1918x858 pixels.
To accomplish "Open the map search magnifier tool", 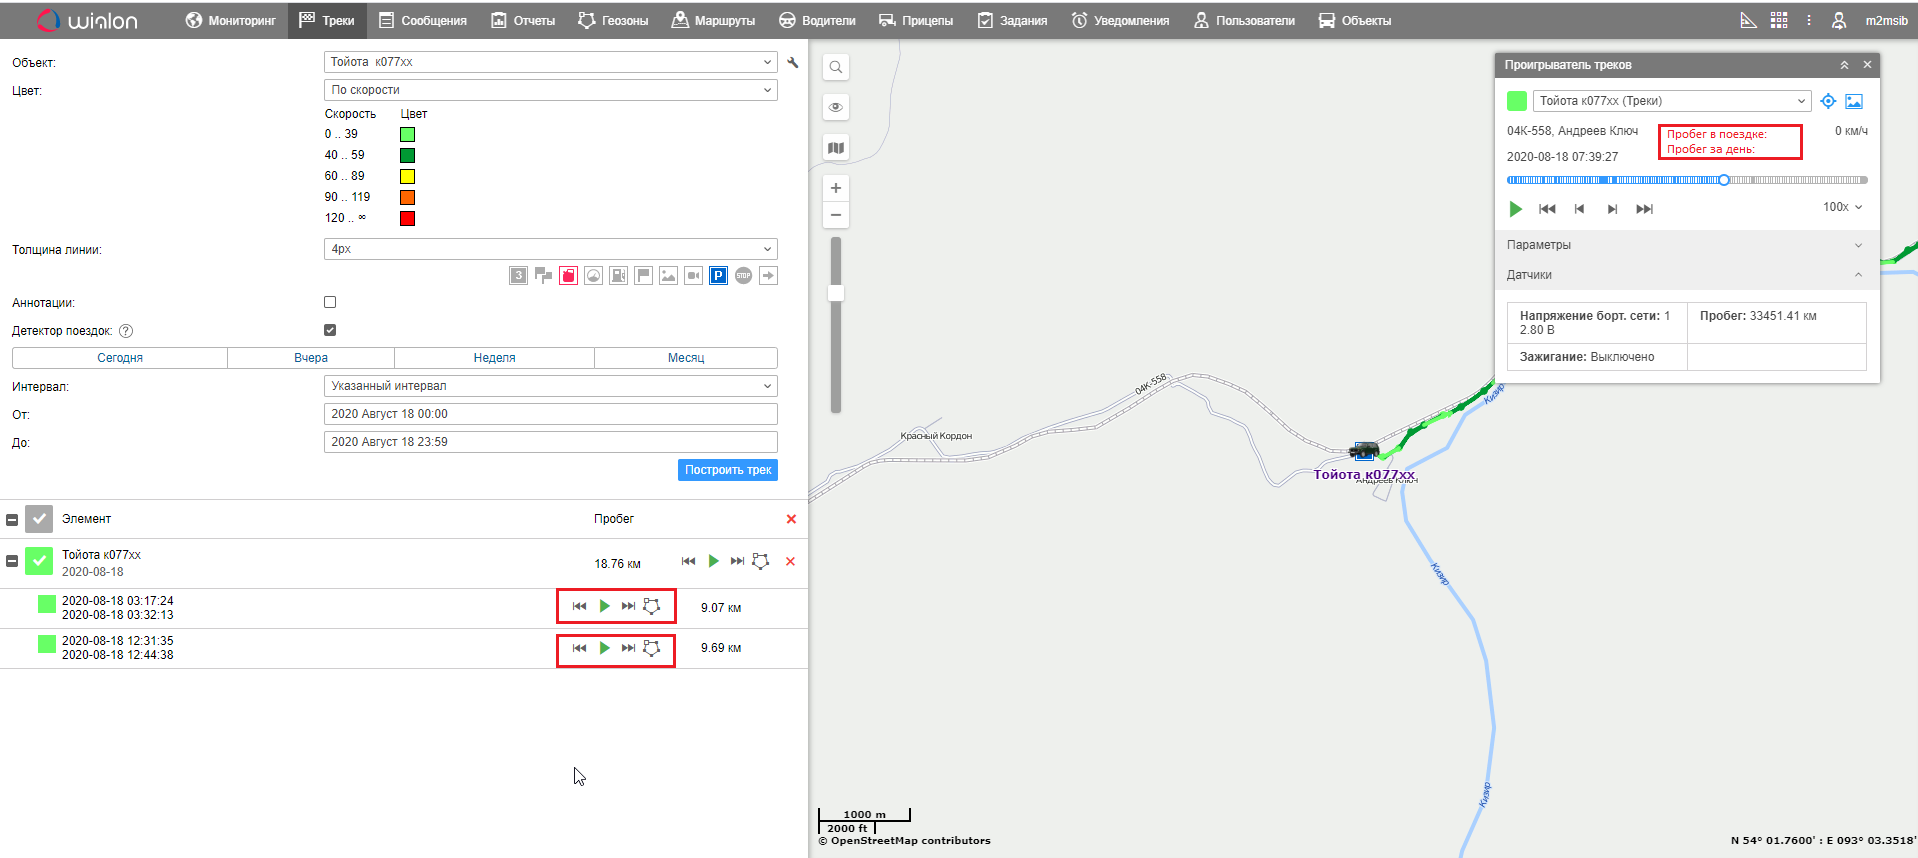I will pyautogui.click(x=836, y=68).
